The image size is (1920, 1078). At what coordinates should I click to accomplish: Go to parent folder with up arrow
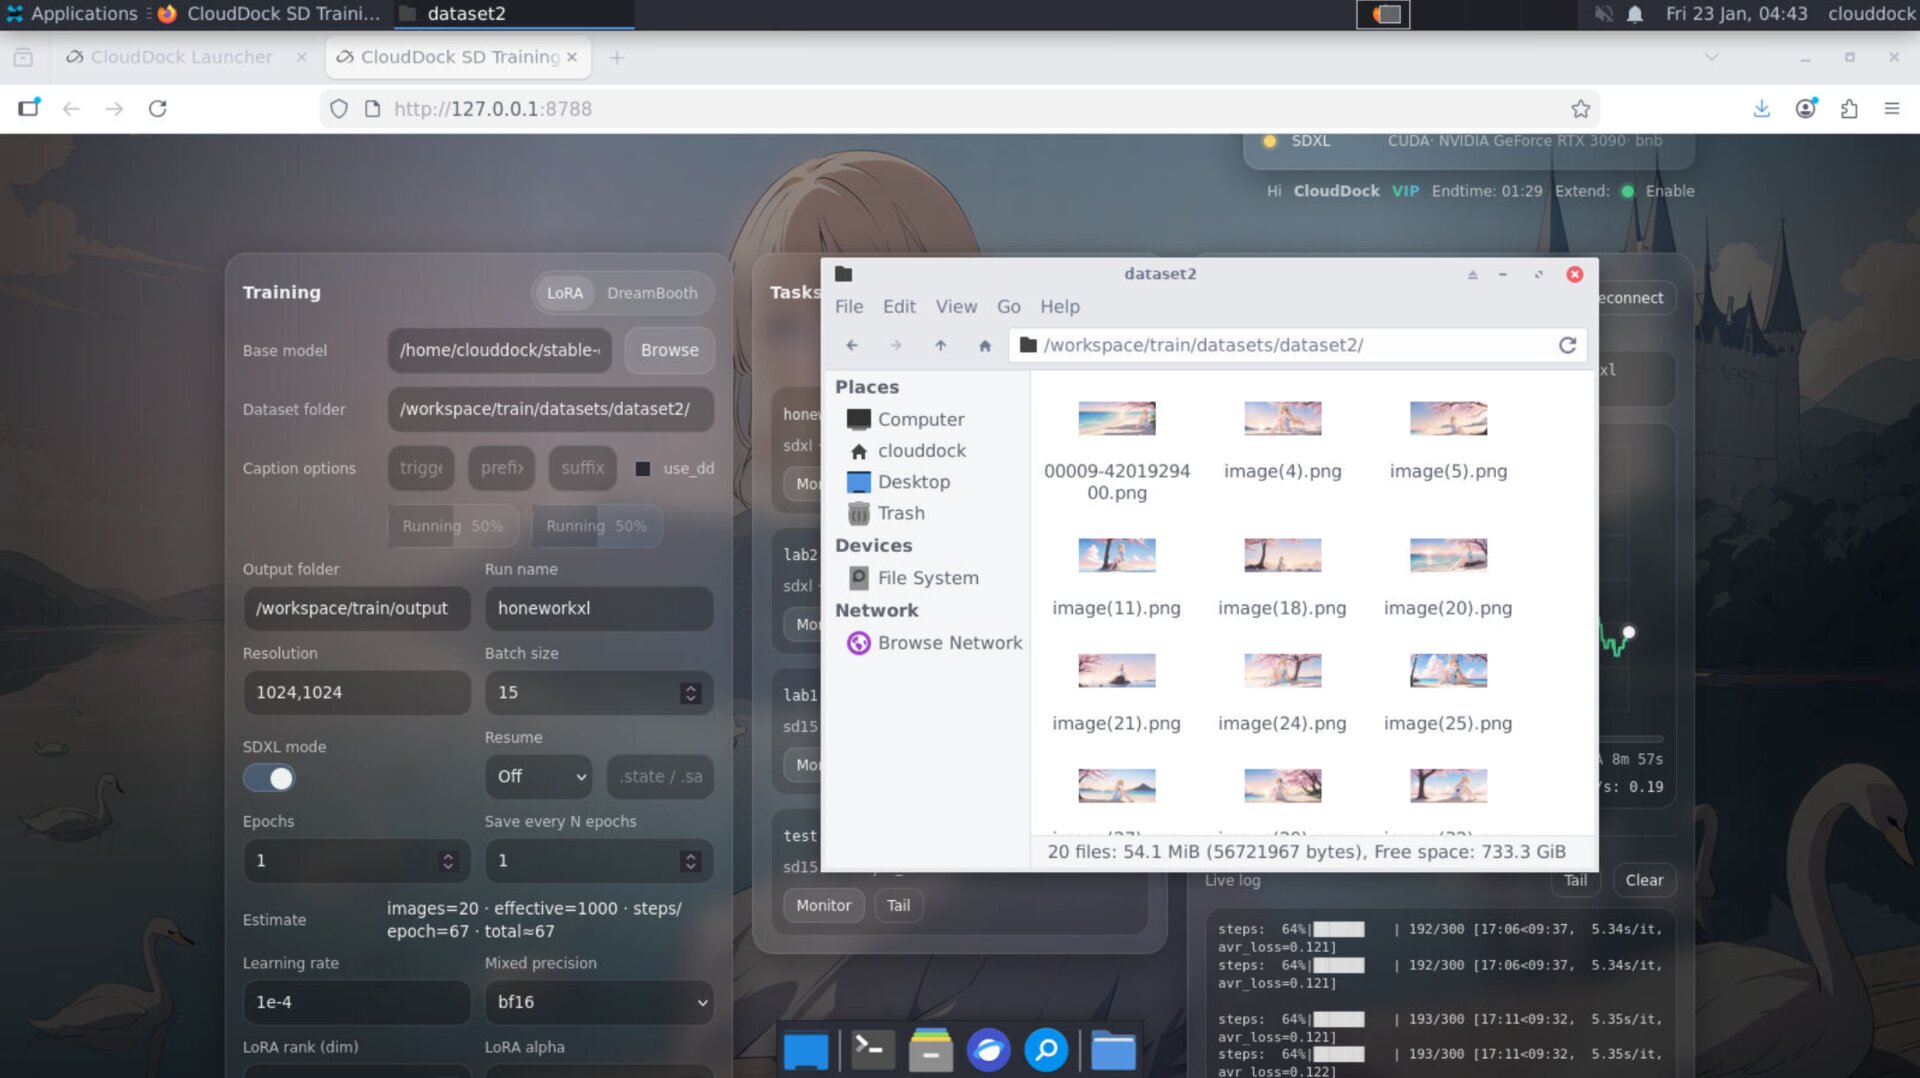point(940,345)
